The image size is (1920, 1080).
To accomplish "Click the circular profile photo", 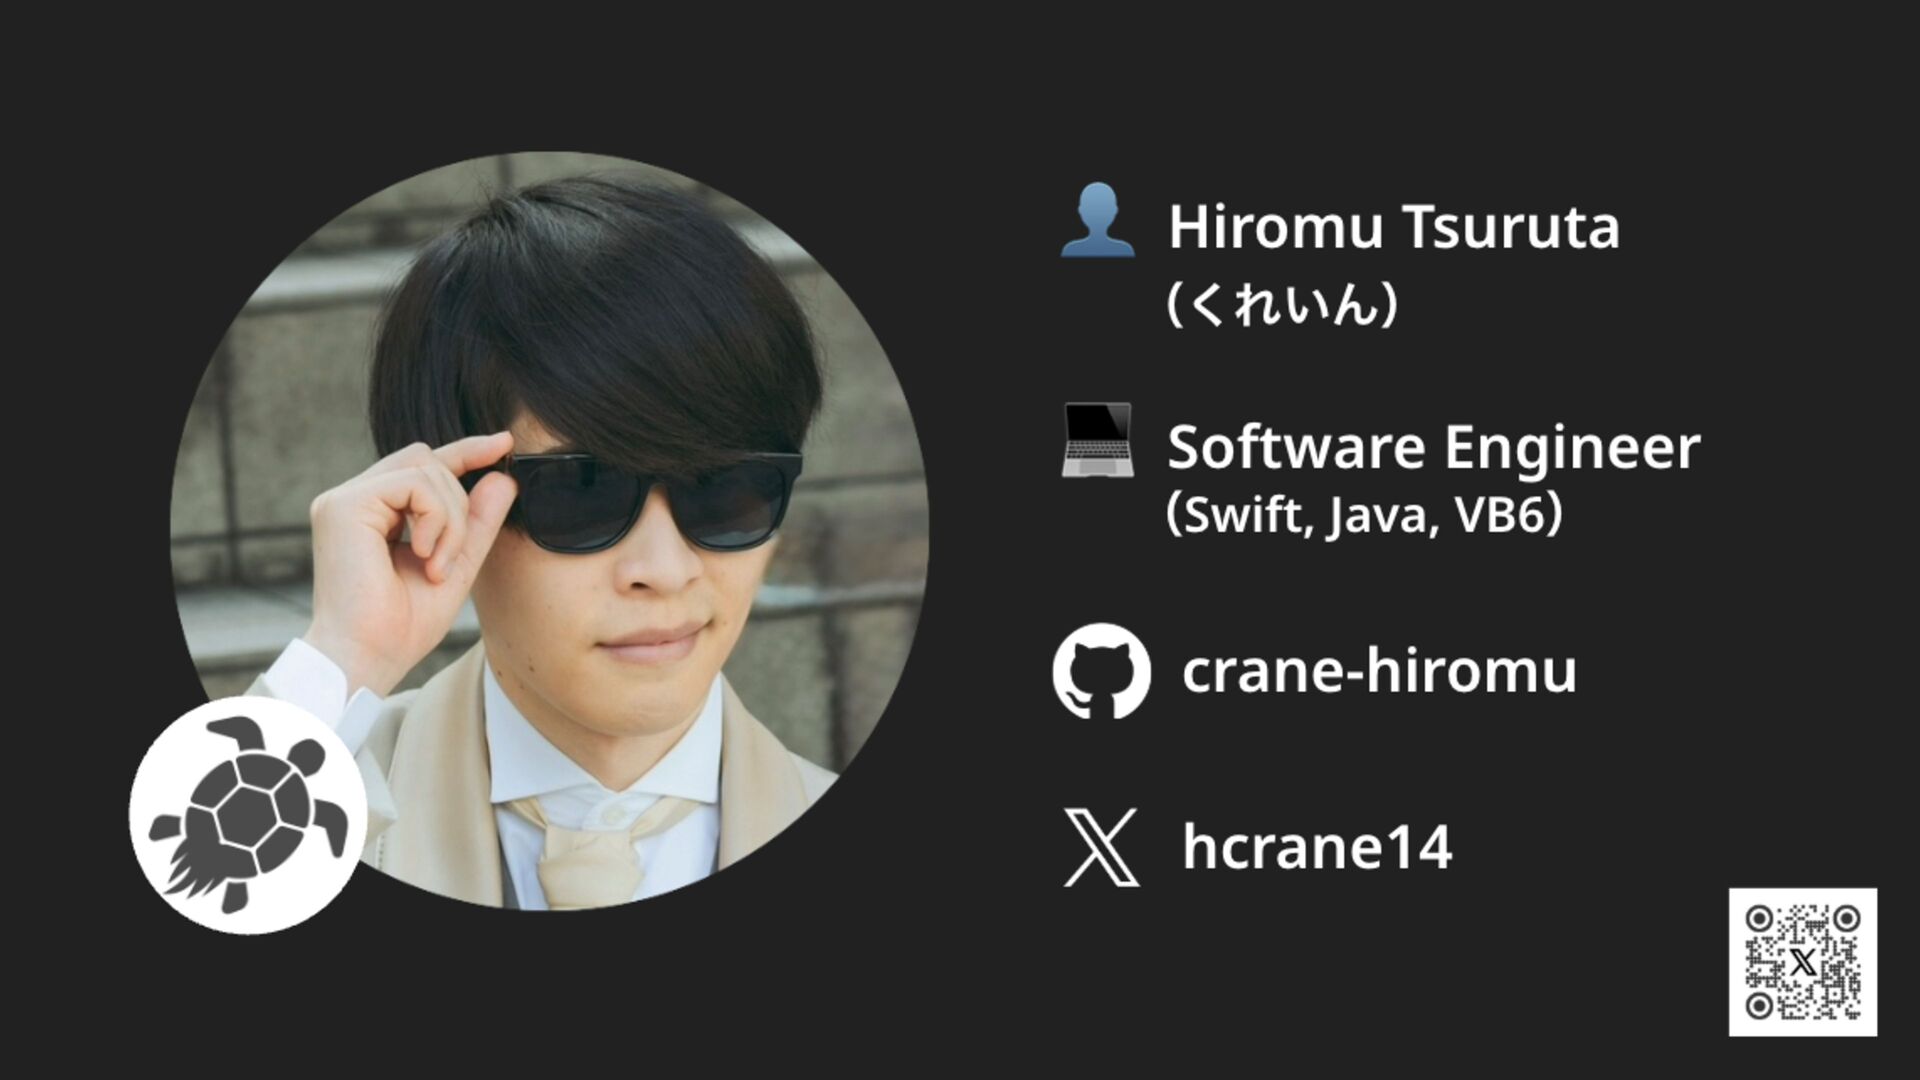I will (549, 531).
